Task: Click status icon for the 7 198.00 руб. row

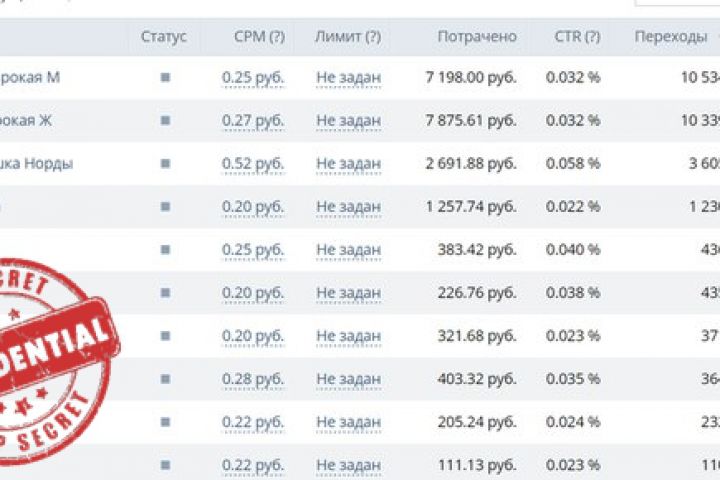Action: pyautogui.click(x=165, y=77)
